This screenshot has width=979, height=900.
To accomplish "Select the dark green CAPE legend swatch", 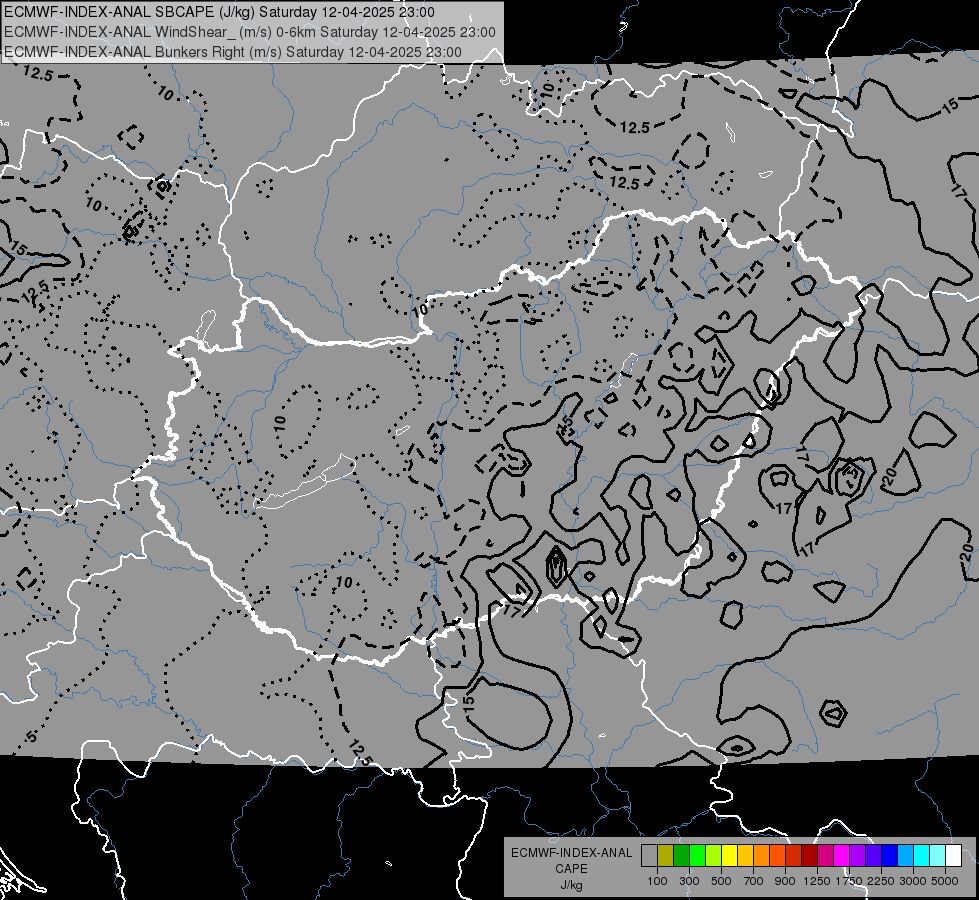I will click(681, 856).
